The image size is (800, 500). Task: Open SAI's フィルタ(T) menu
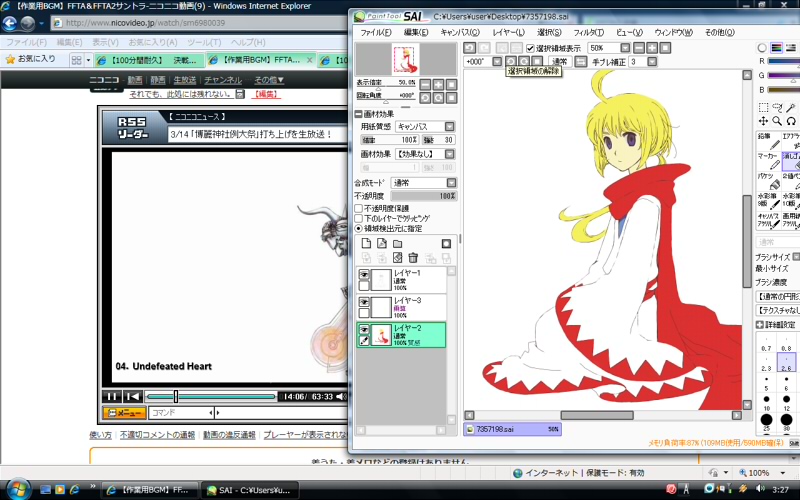coord(588,33)
